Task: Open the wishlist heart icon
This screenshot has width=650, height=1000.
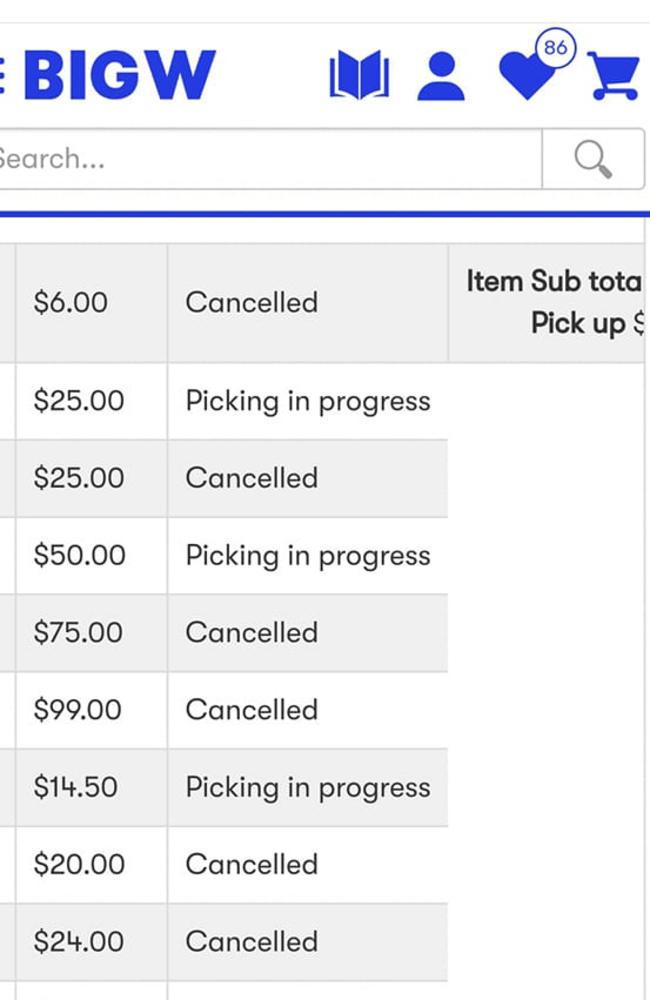Action: click(527, 76)
